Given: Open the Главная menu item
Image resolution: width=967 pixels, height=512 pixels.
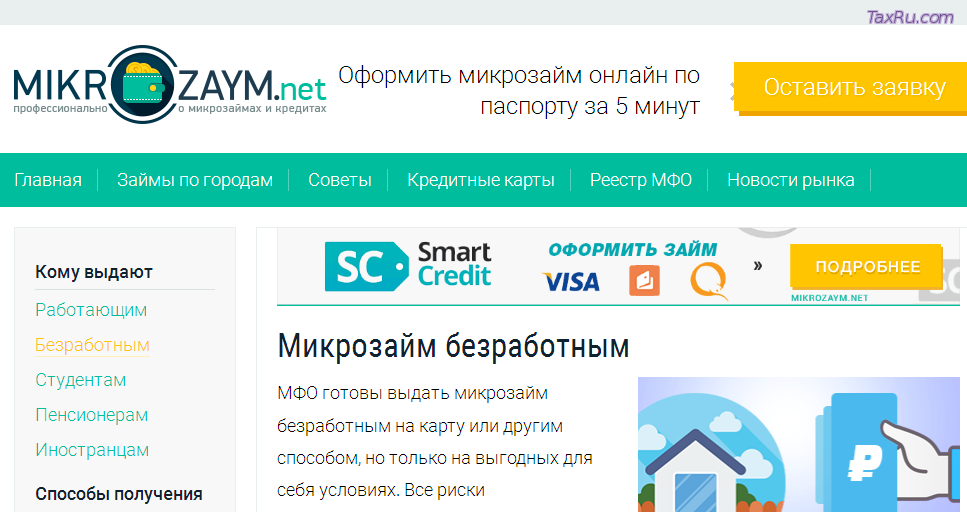Looking at the screenshot, I should click(48, 180).
